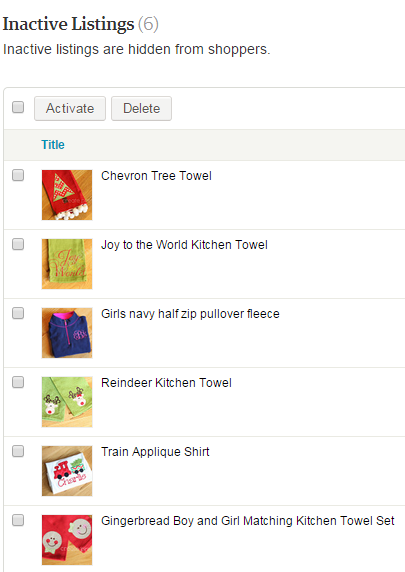Select the Joy to the World listing checkbox
405x572 pixels.
tap(18, 244)
